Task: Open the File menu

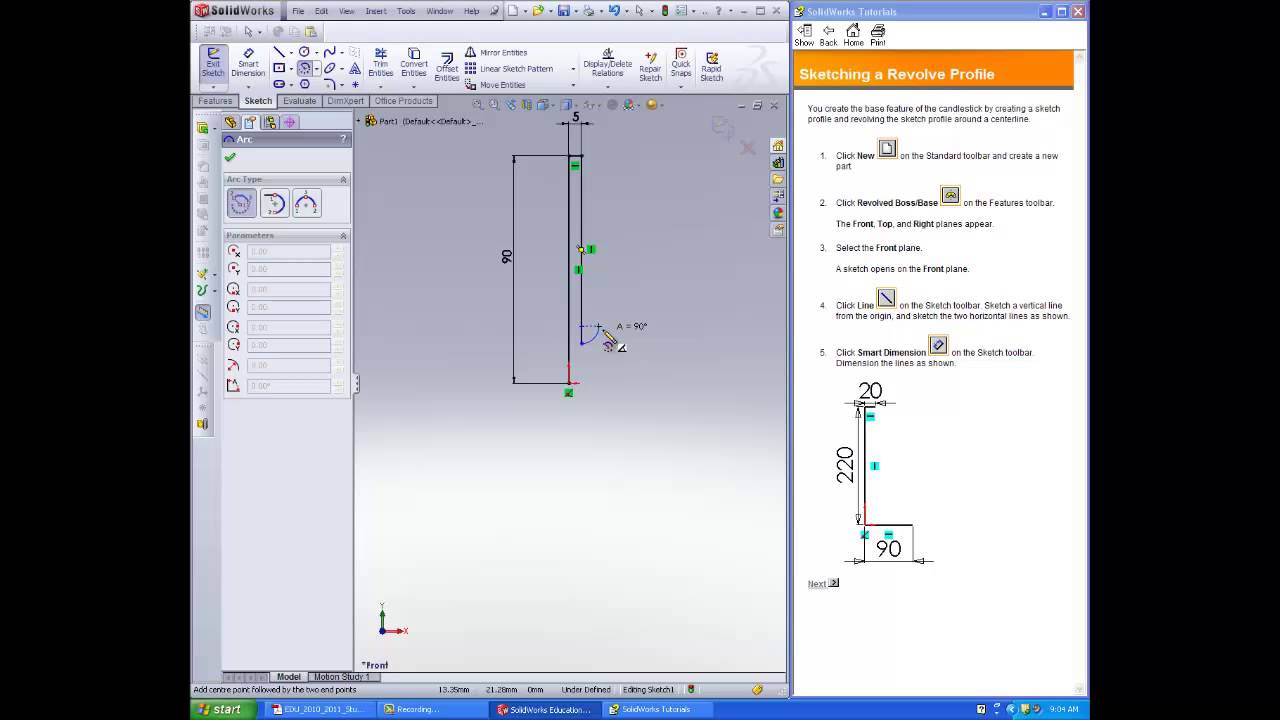Action: tap(298, 11)
